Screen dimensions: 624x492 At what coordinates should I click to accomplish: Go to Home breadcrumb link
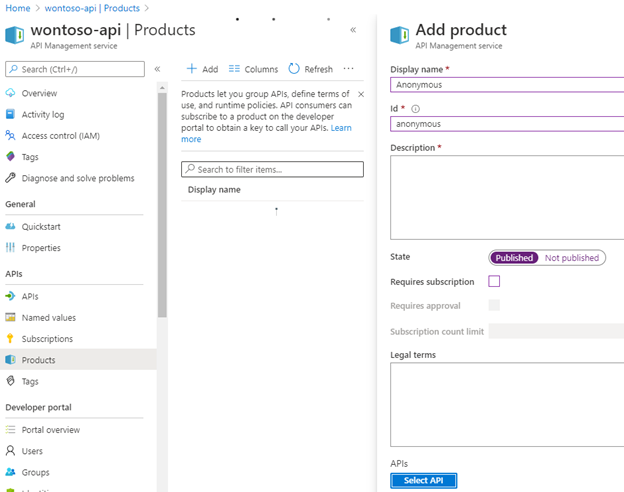point(18,8)
